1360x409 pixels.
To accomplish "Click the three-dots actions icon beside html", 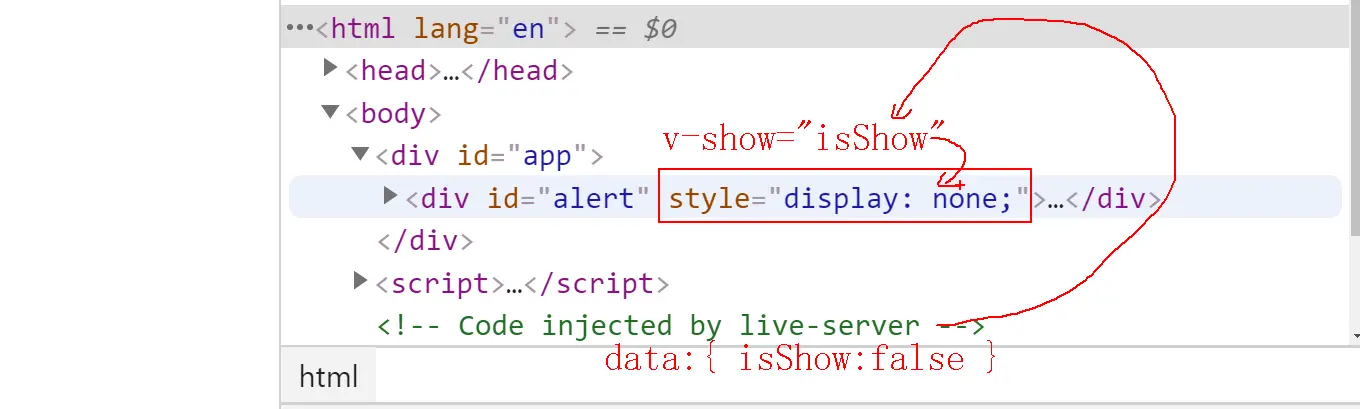I will coord(300,28).
